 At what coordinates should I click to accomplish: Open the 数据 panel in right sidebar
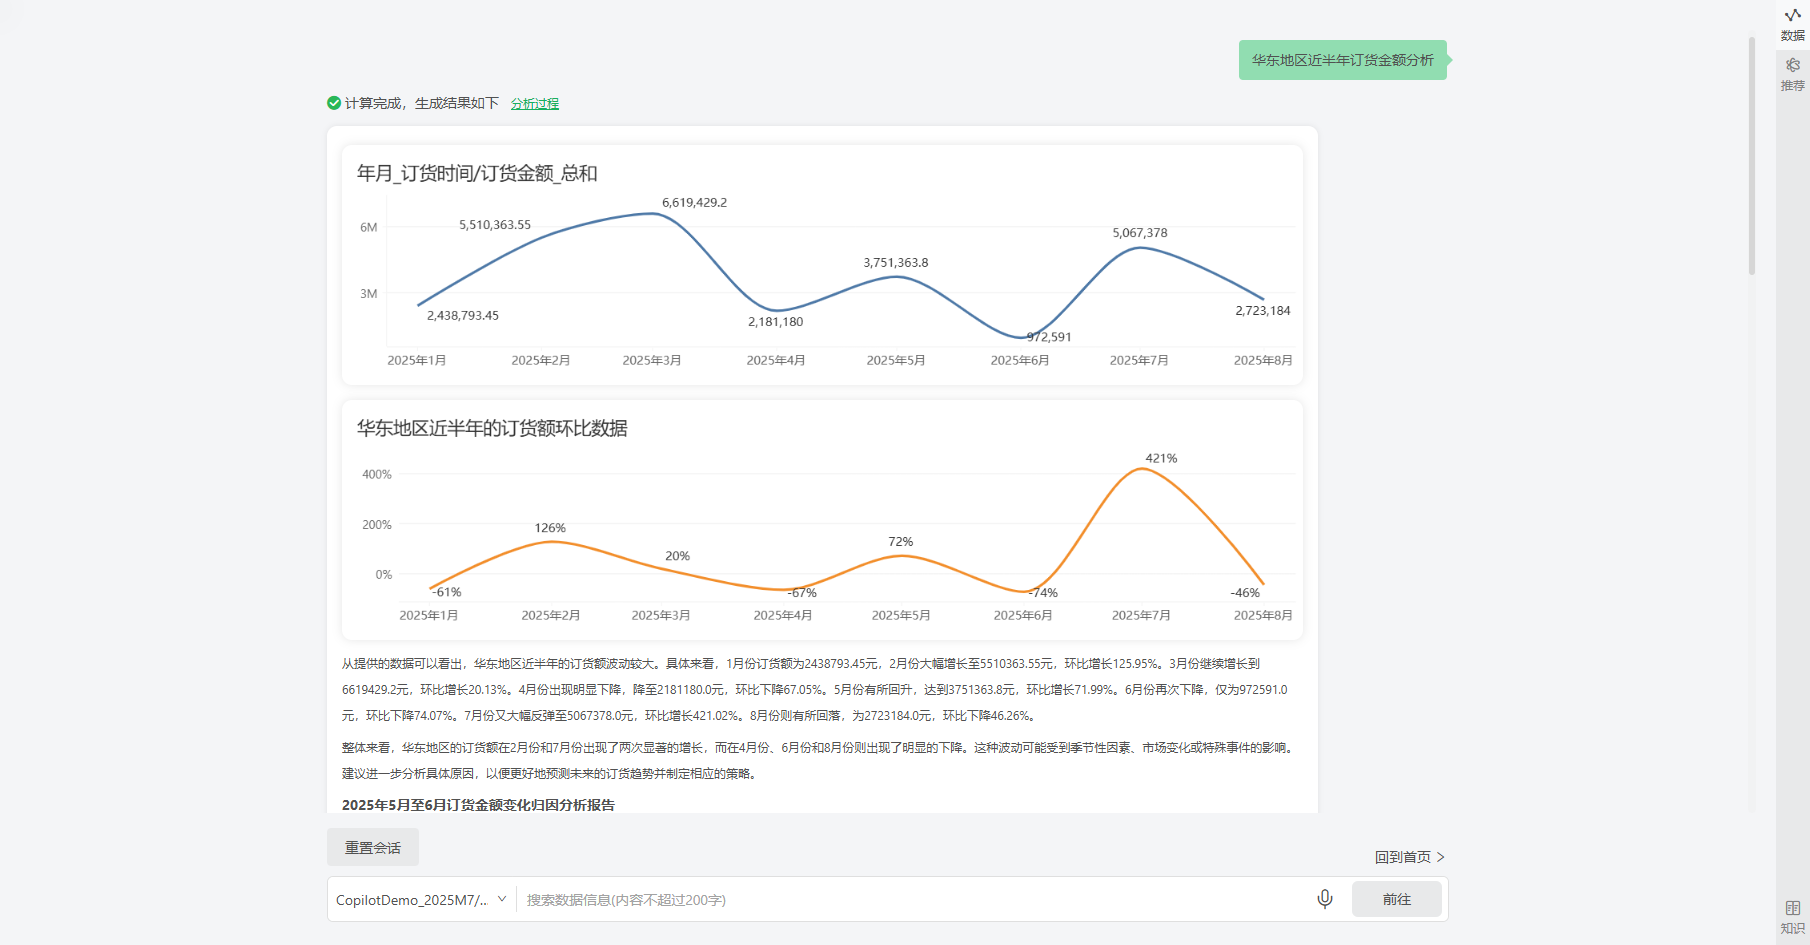click(x=1792, y=24)
